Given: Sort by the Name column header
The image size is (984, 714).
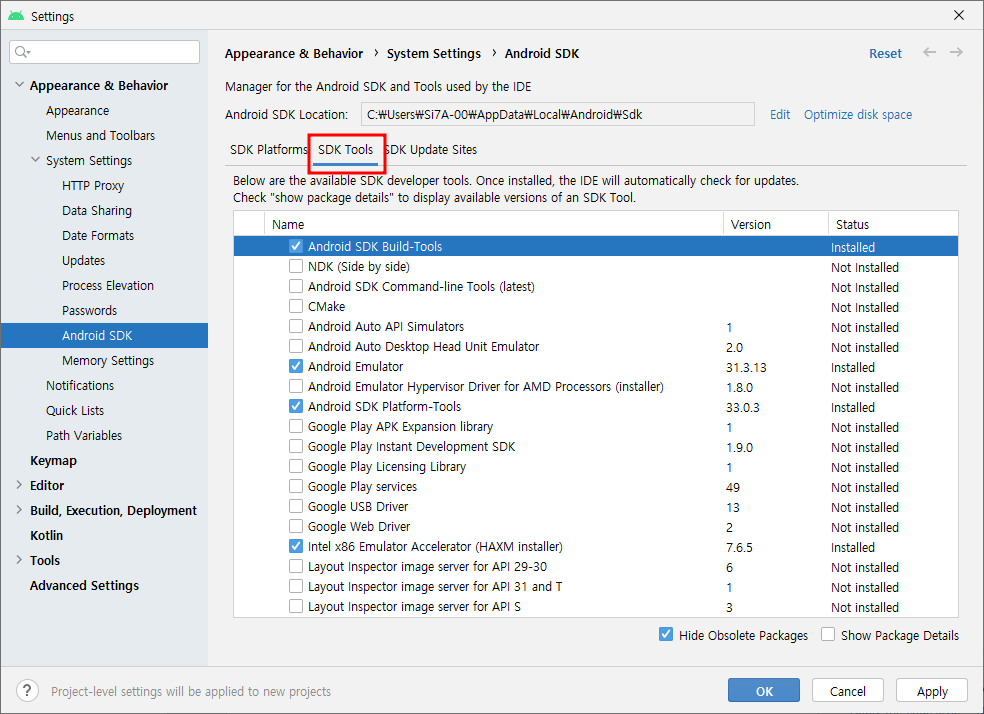Looking at the screenshot, I should pyautogui.click(x=494, y=224).
